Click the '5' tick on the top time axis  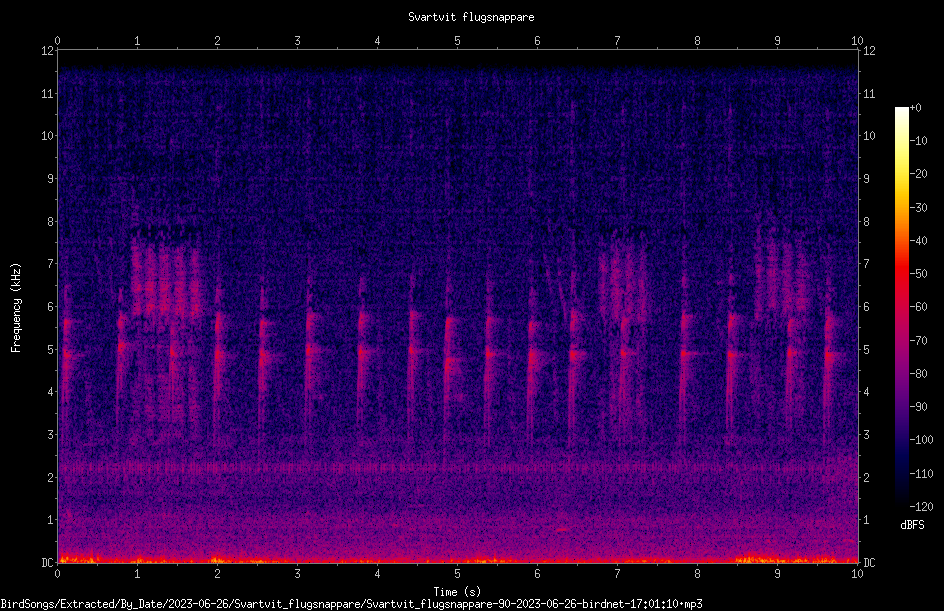coord(458,41)
